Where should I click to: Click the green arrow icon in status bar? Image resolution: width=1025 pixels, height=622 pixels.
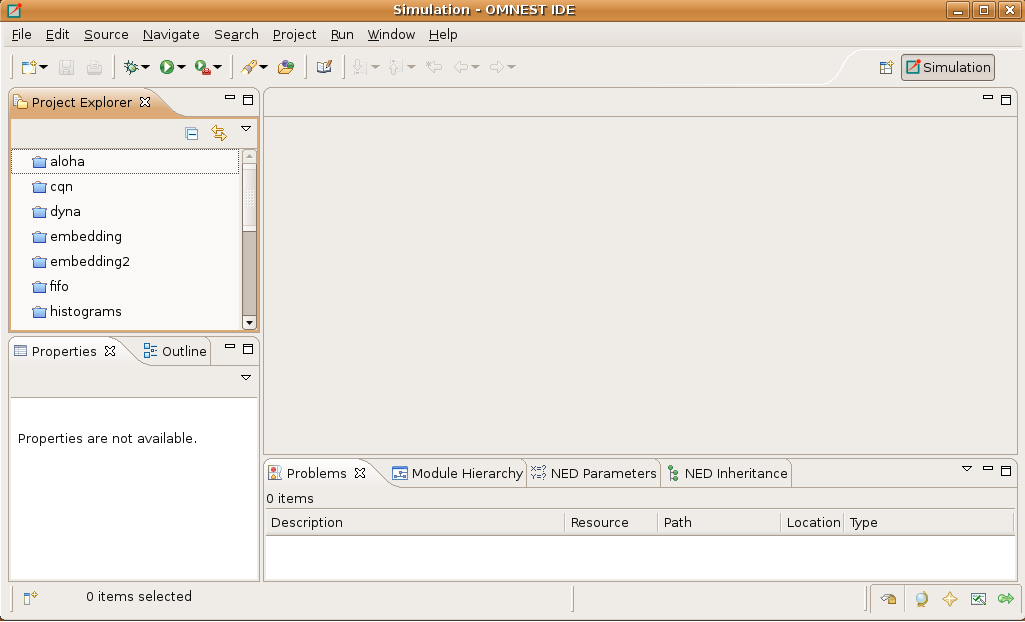coord(1005,598)
